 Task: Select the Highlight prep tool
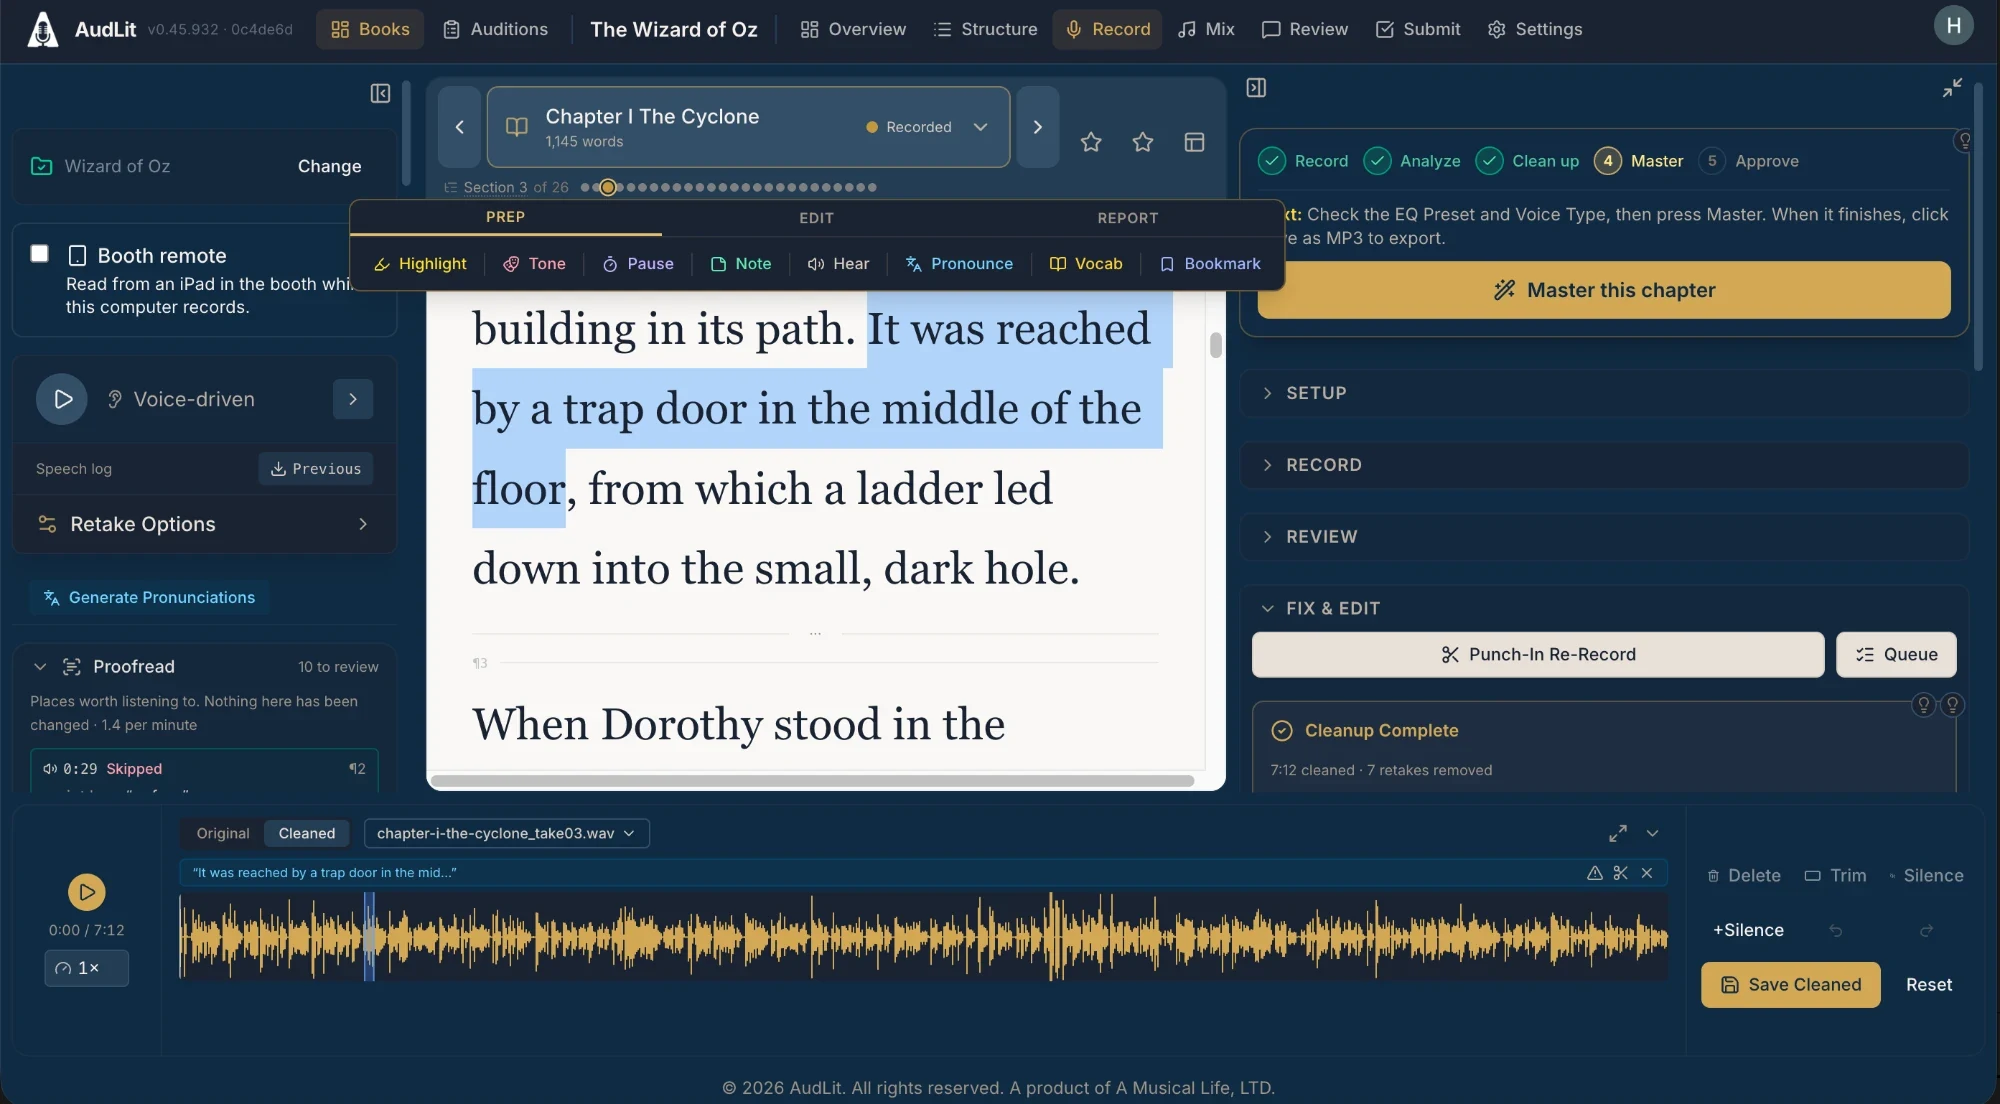(x=420, y=264)
